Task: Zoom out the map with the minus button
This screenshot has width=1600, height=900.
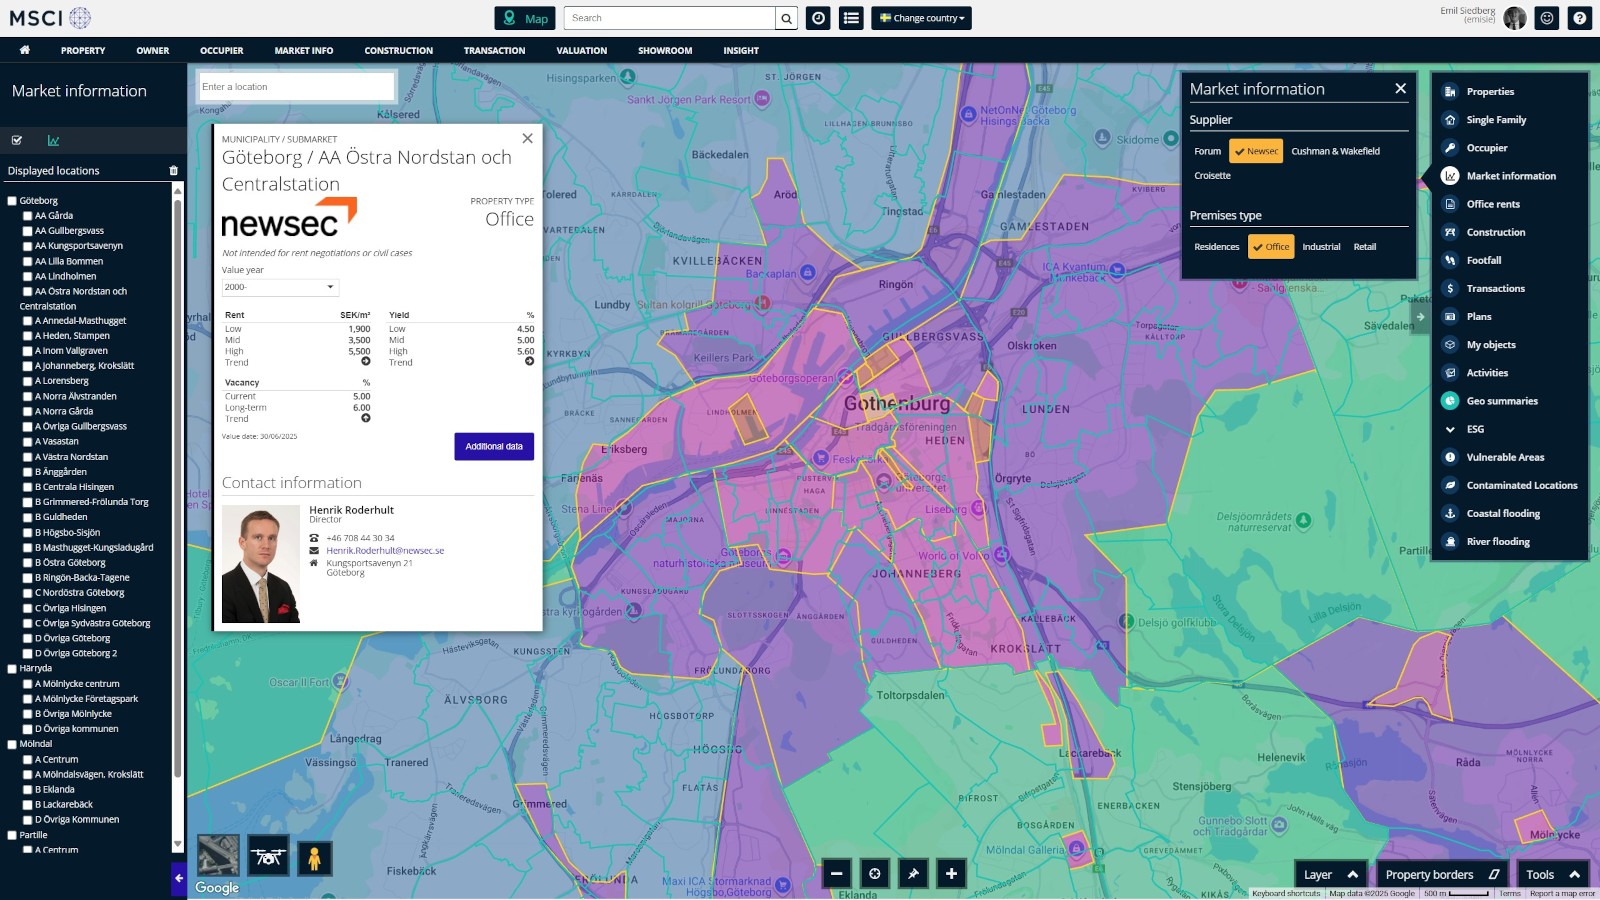Action: (x=837, y=873)
